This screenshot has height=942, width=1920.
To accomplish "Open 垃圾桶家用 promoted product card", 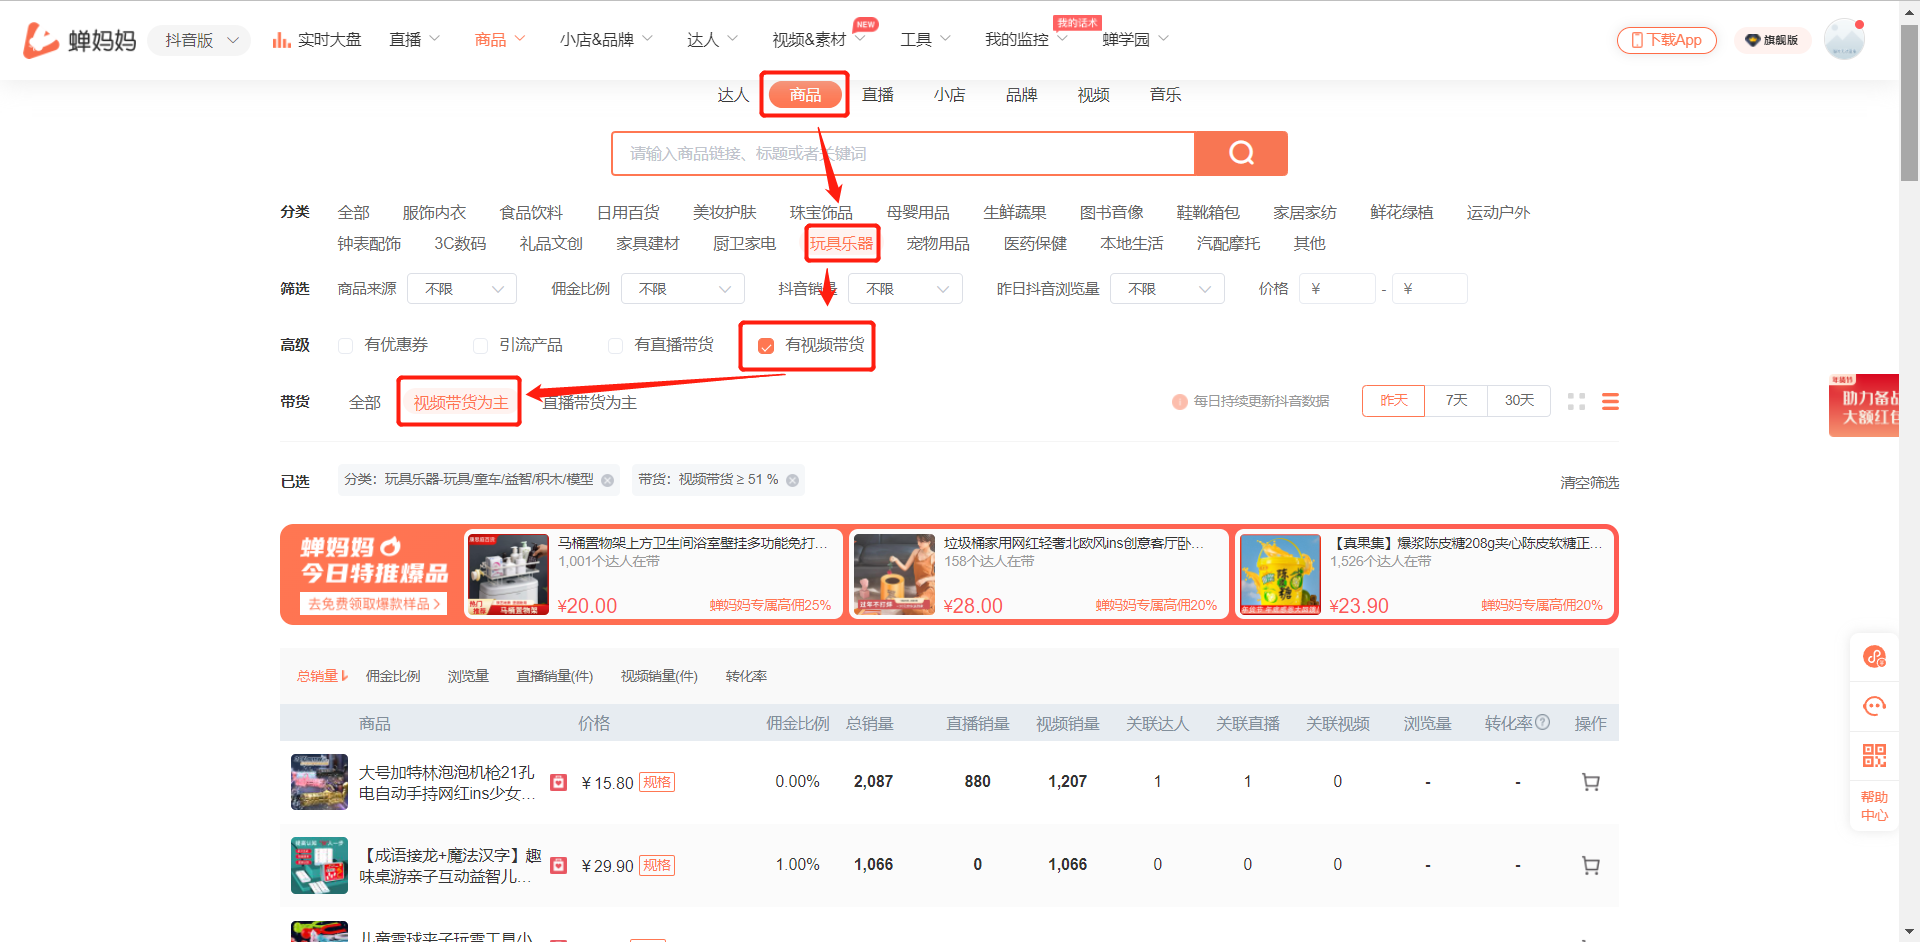I will click(x=1038, y=574).
